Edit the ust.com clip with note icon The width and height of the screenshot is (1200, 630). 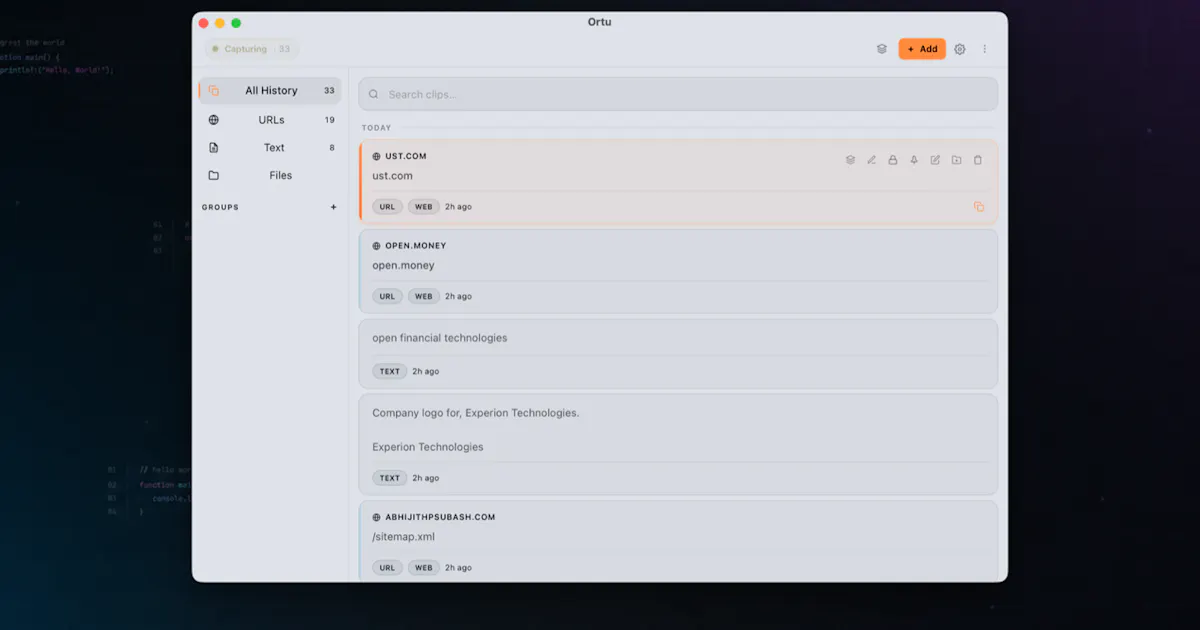click(x=935, y=160)
